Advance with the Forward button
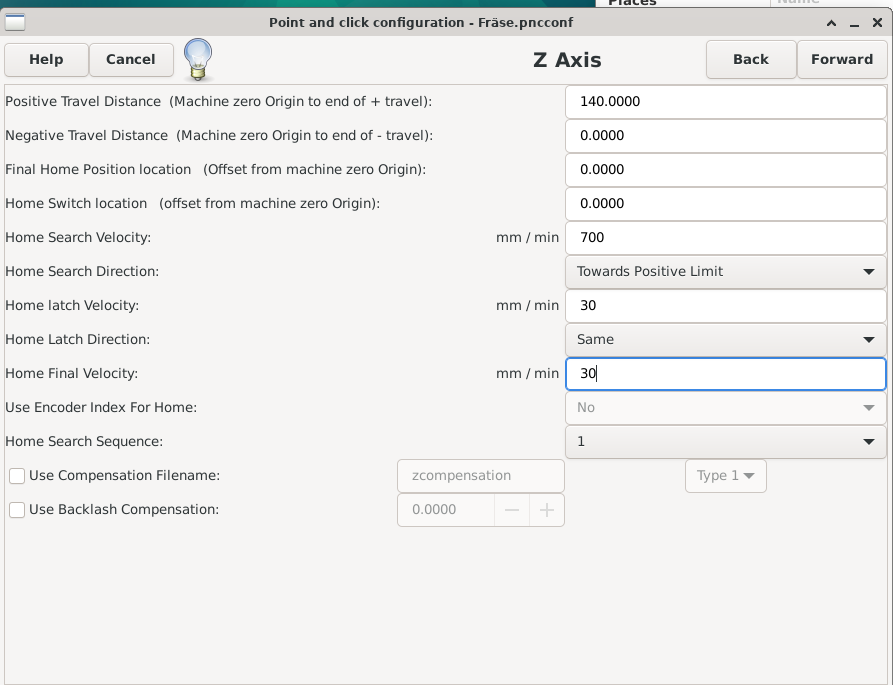The image size is (893, 685). [841, 60]
